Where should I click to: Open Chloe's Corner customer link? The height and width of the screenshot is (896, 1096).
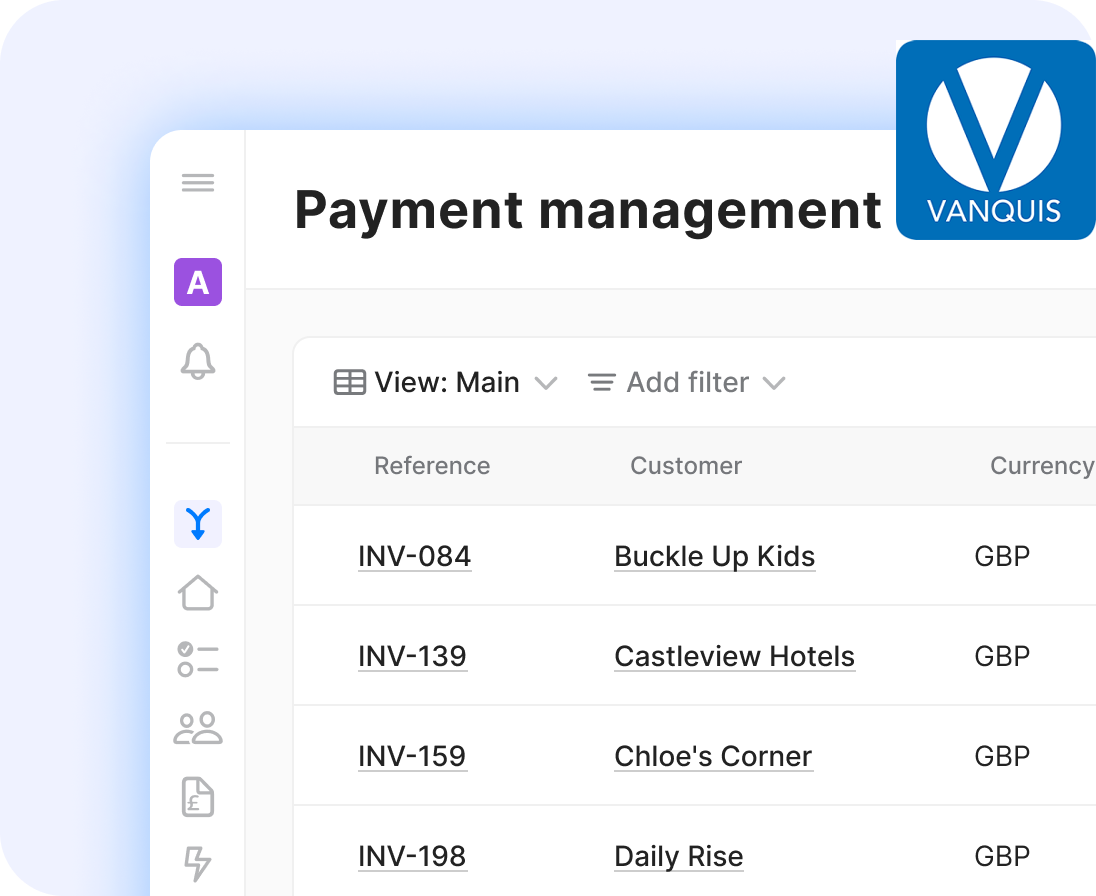click(x=713, y=756)
